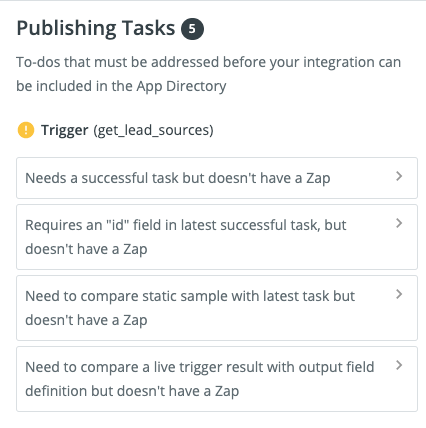Click 'output field' text in last task
Screen dimensions: 426x428
tap(336, 367)
